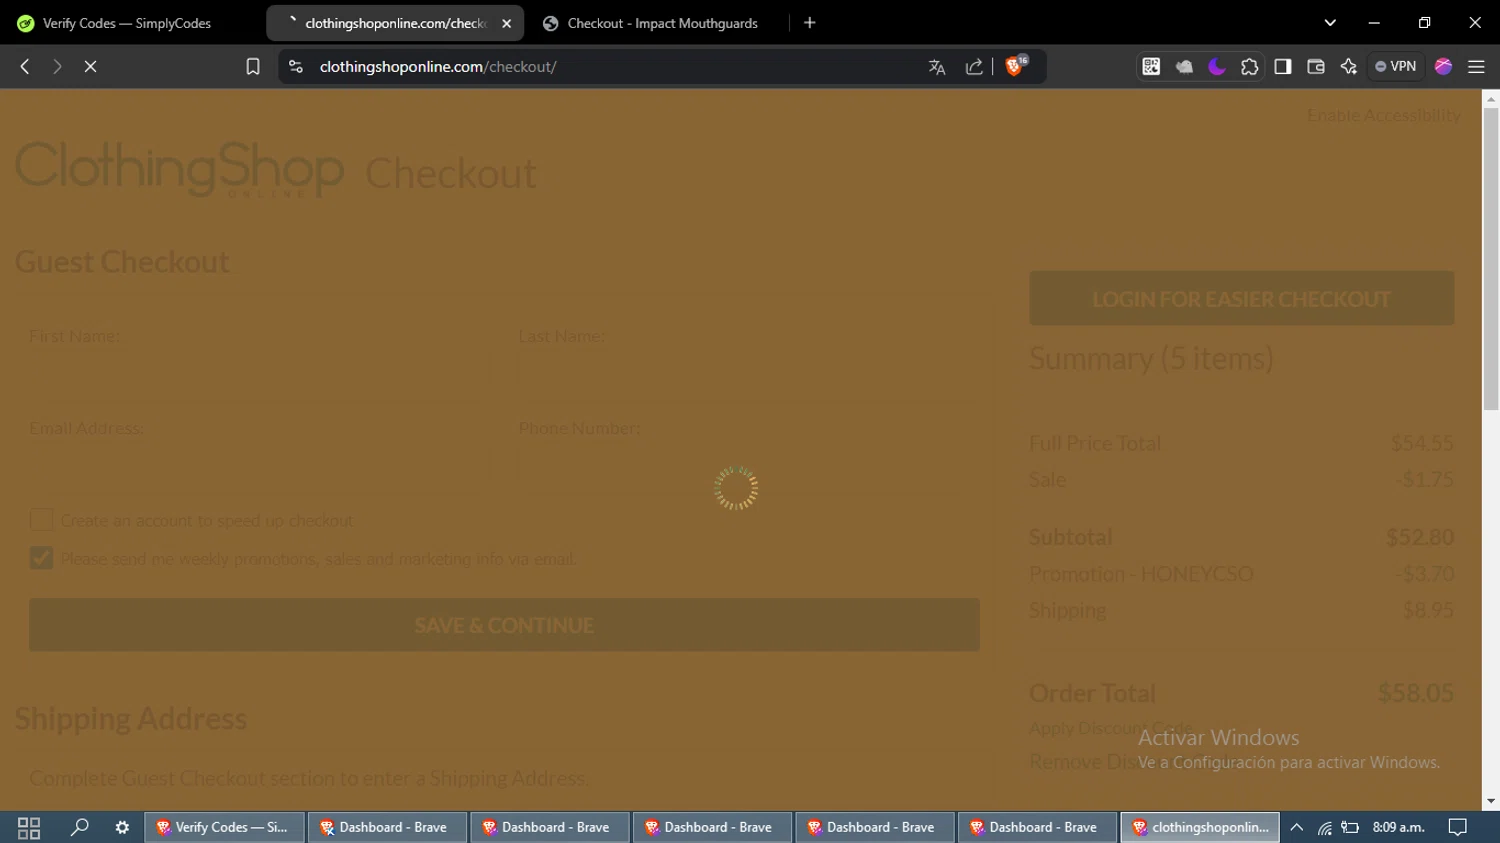The width and height of the screenshot is (1500, 843).
Task: Open Brave Shields lion icon
Action: click(x=1016, y=66)
